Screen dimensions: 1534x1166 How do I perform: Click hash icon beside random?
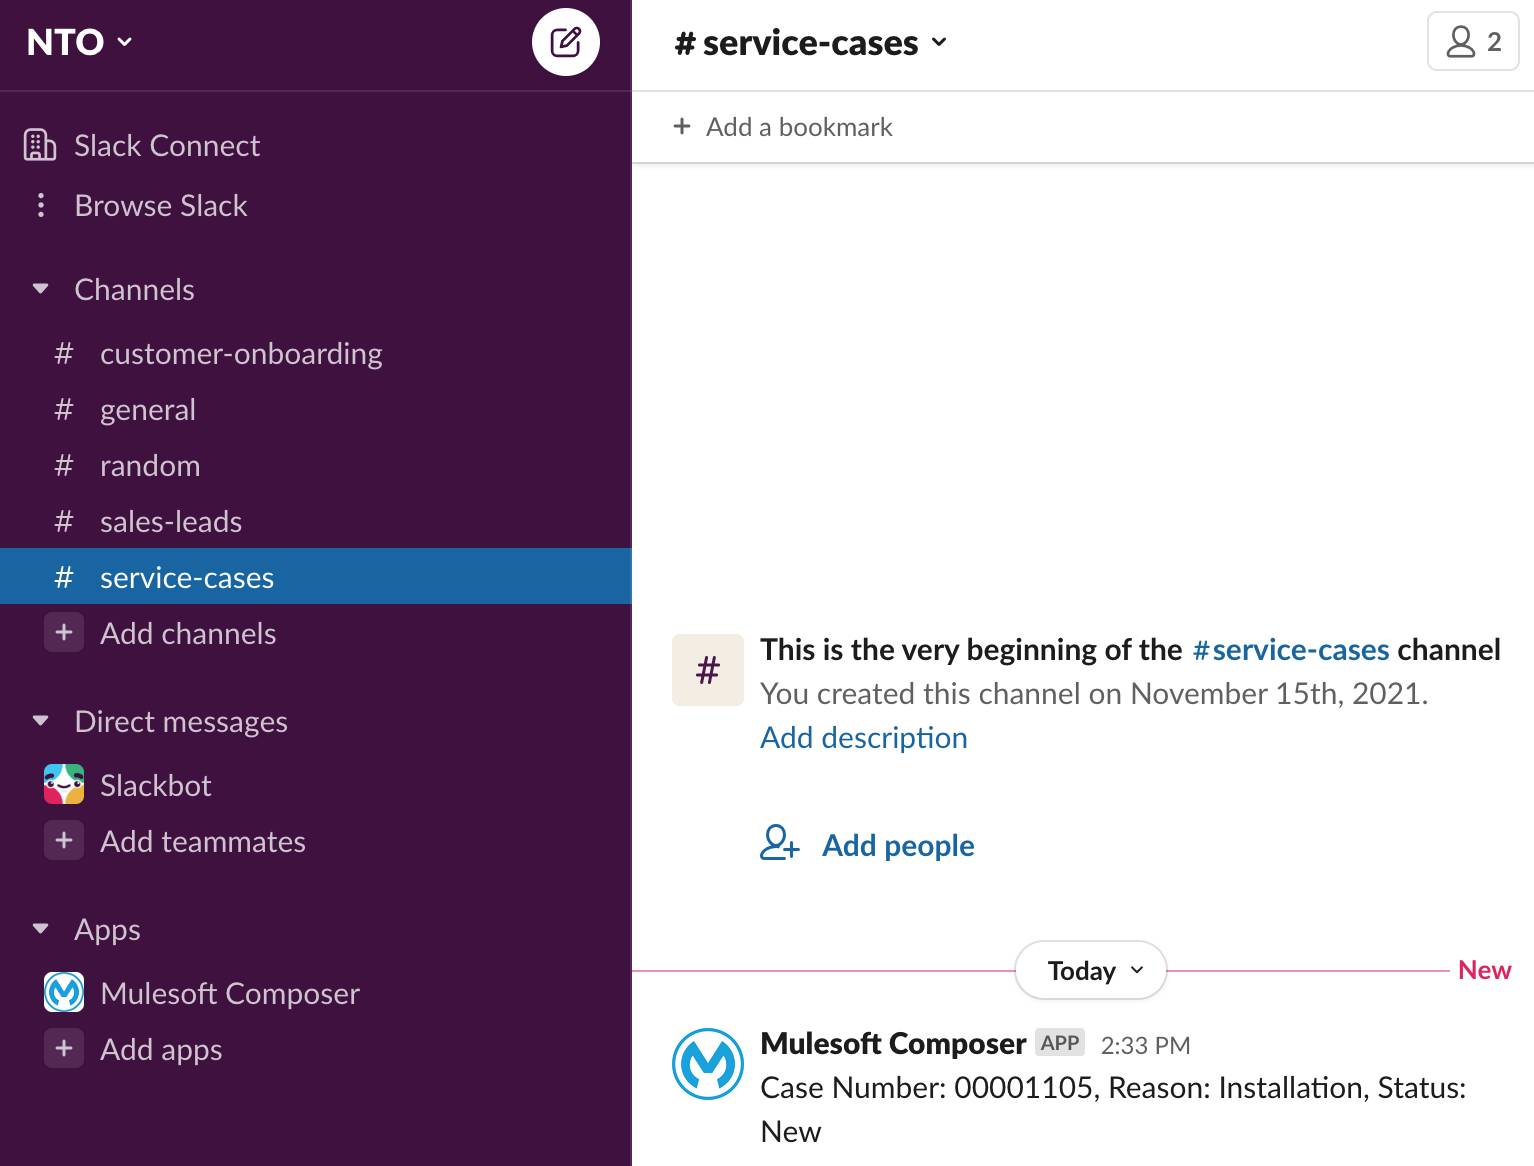(64, 465)
